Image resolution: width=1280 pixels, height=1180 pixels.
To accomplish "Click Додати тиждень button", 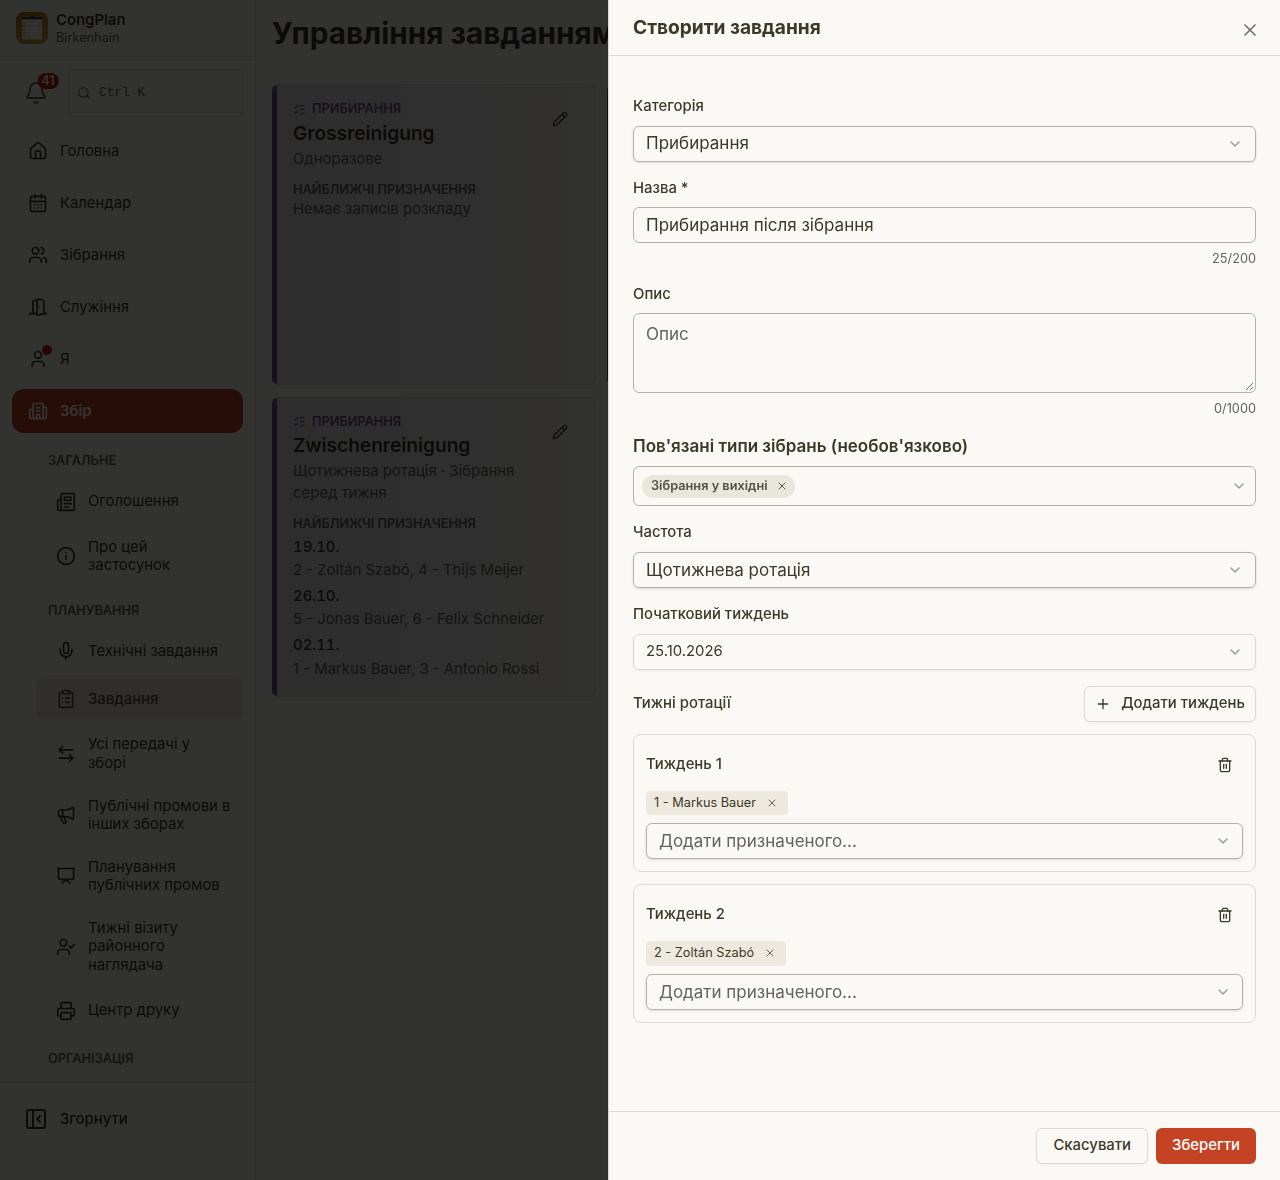I will pyautogui.click(x=1170, y=703).
